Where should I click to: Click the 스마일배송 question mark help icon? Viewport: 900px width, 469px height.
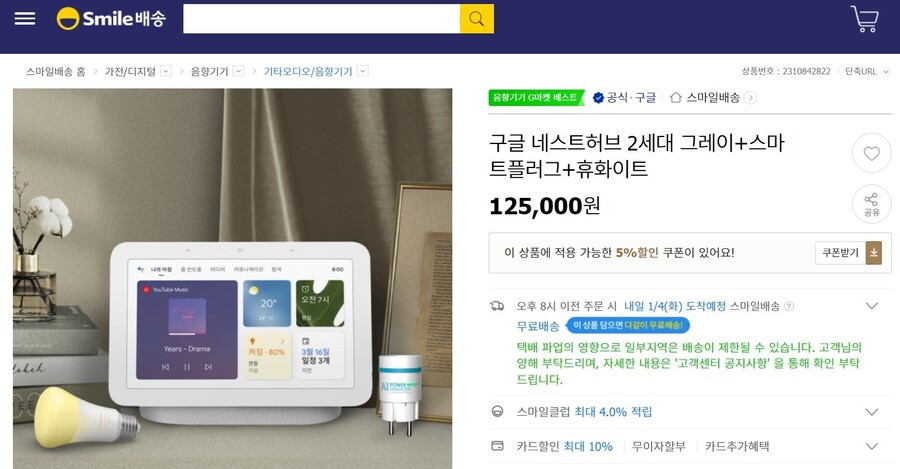pos(789,307)
